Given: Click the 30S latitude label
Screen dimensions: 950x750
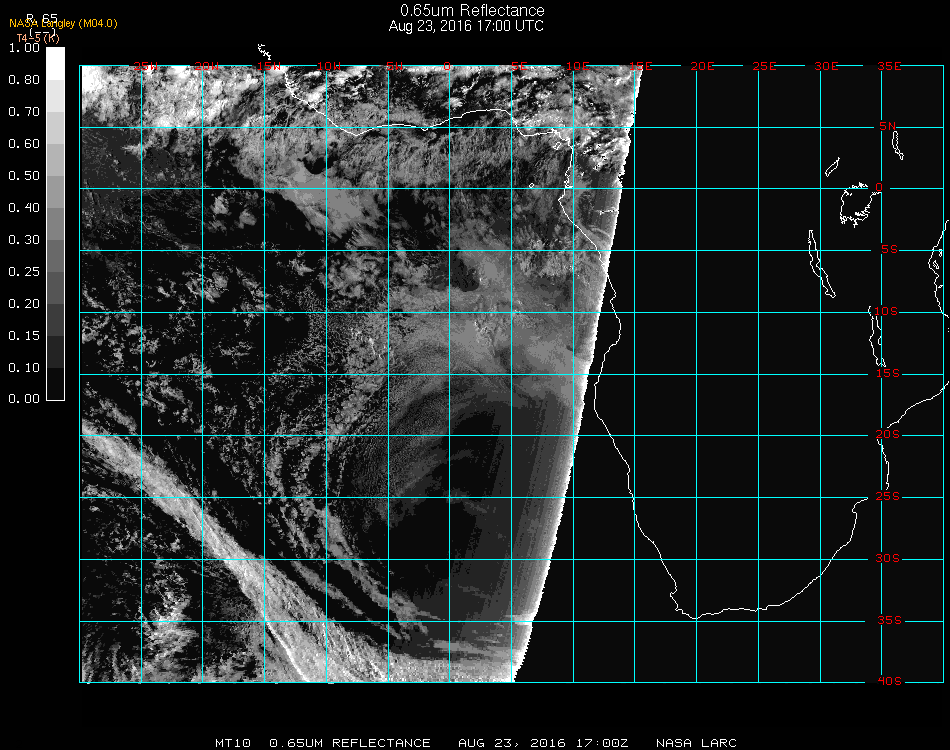Looking at the screenshot, I should coord(888,559).
